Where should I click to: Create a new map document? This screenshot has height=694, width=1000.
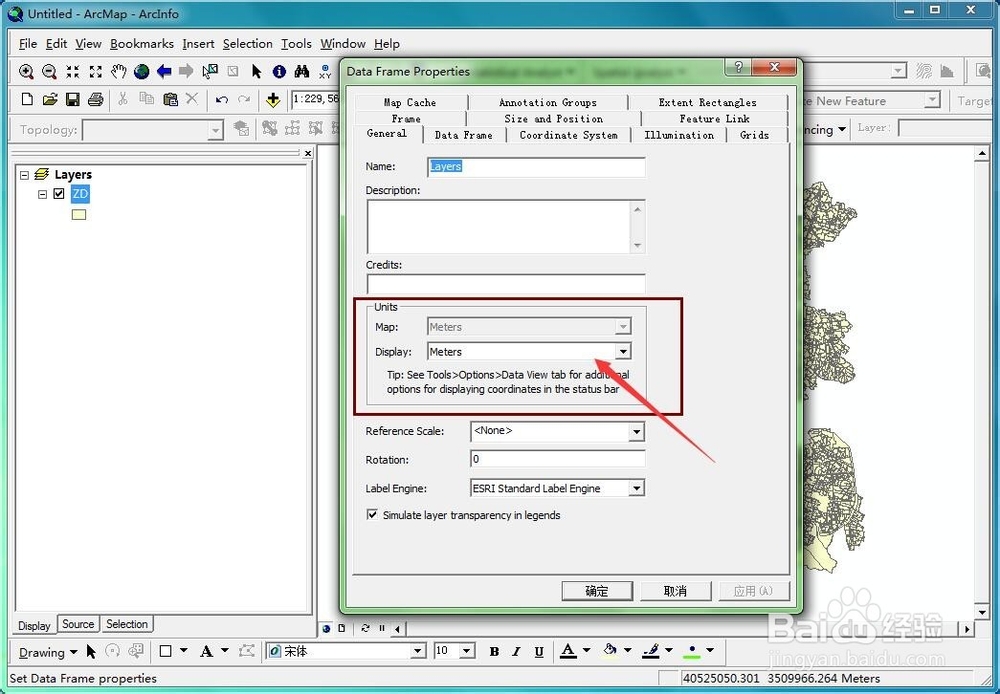pos(27,99)
